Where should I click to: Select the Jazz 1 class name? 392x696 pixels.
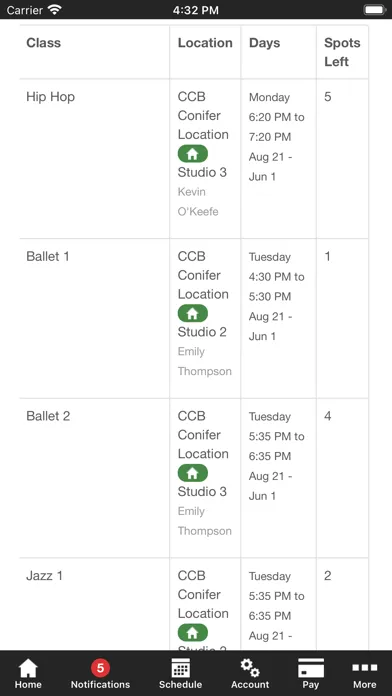pos(44,576)
